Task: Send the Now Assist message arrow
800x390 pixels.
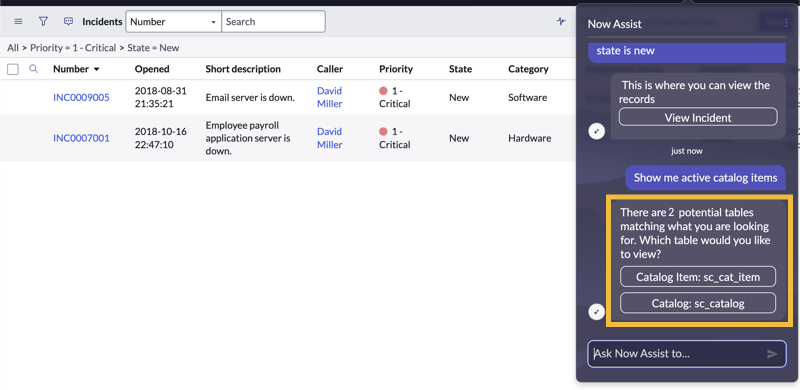Action: (x=772, y=354)
